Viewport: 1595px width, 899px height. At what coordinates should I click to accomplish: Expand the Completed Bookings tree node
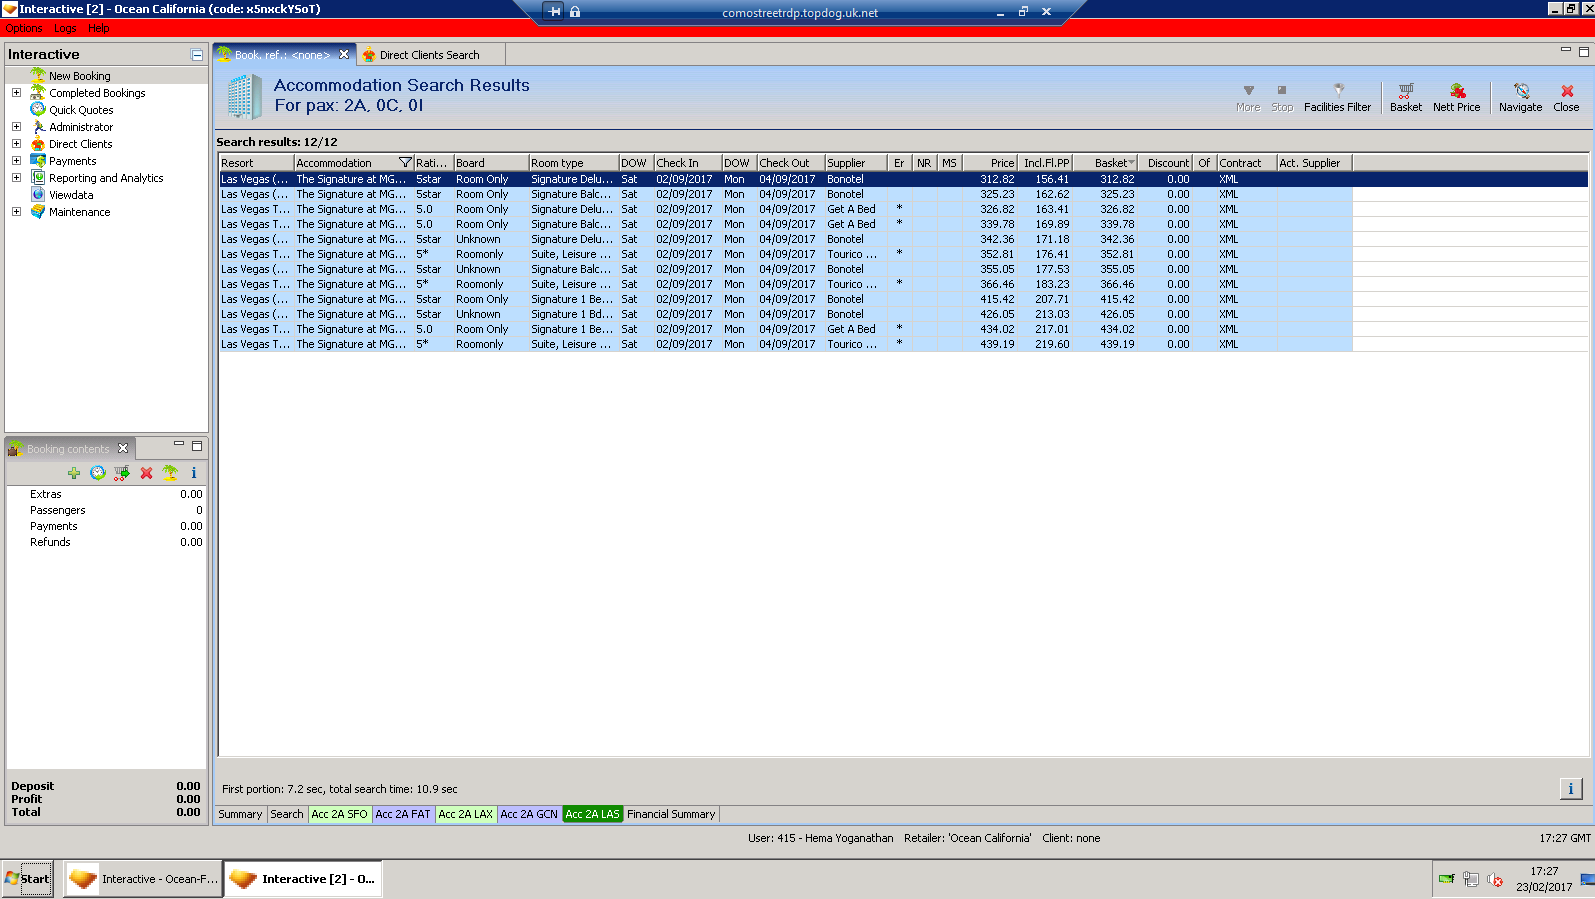pos(16,93)
